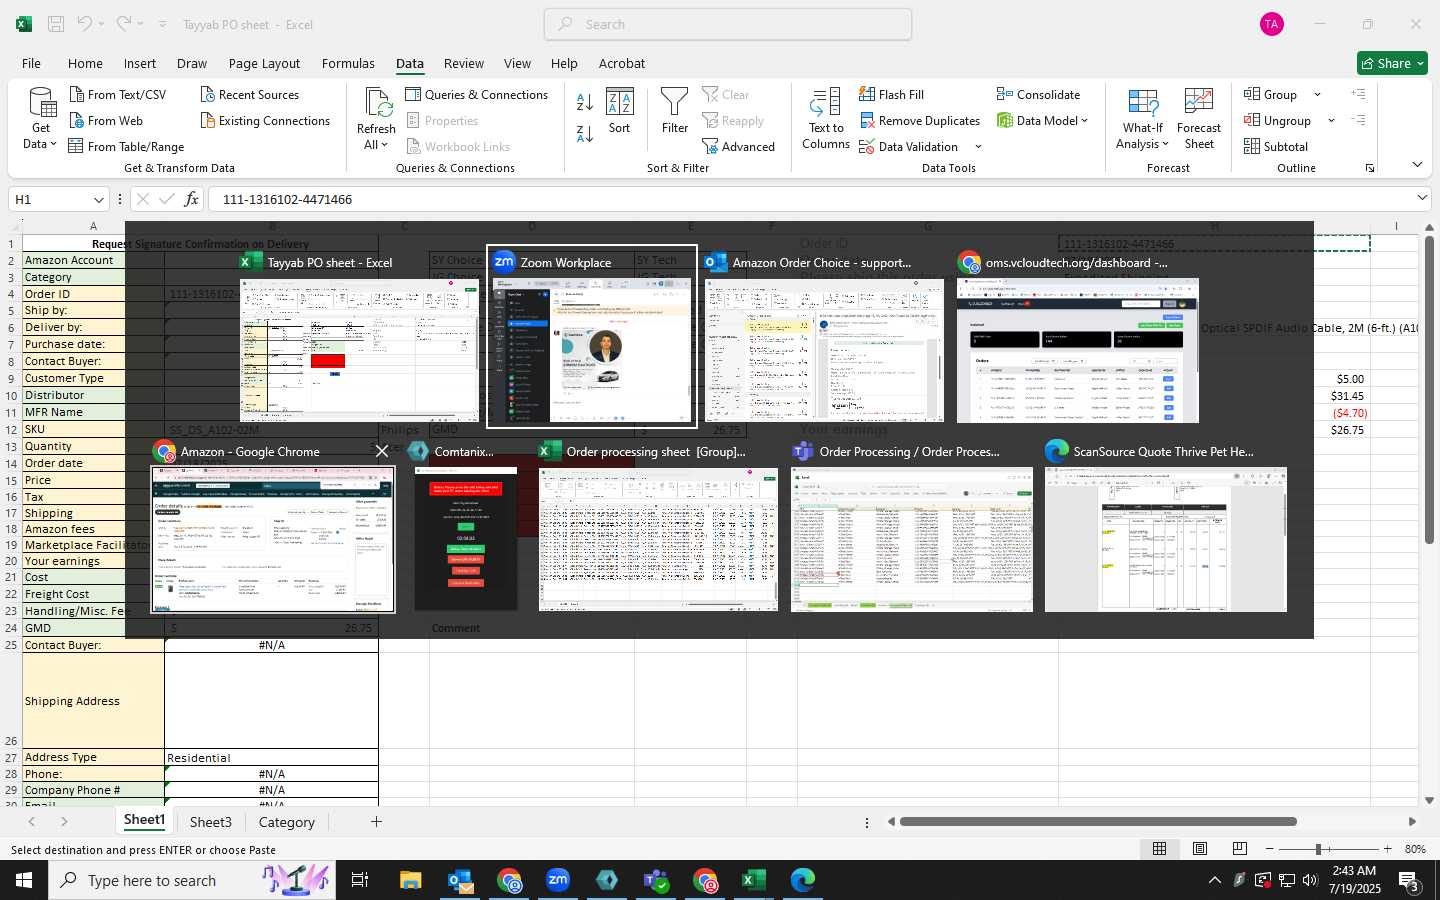1440x900 pixels.
Task: Switch to Page Break Preview view
Action: [1240, 849]
